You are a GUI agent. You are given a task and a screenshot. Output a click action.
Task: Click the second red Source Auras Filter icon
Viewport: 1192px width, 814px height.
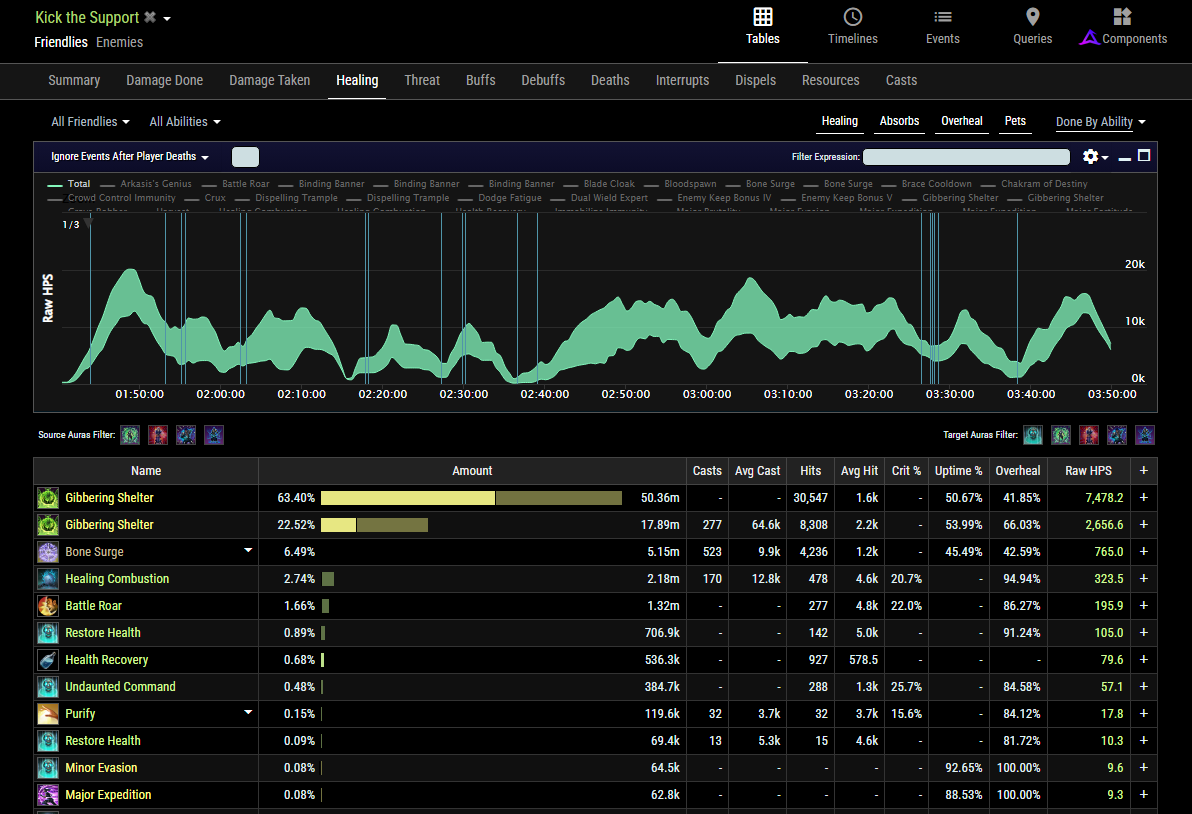pyautogui.click(x=158, y=435)
